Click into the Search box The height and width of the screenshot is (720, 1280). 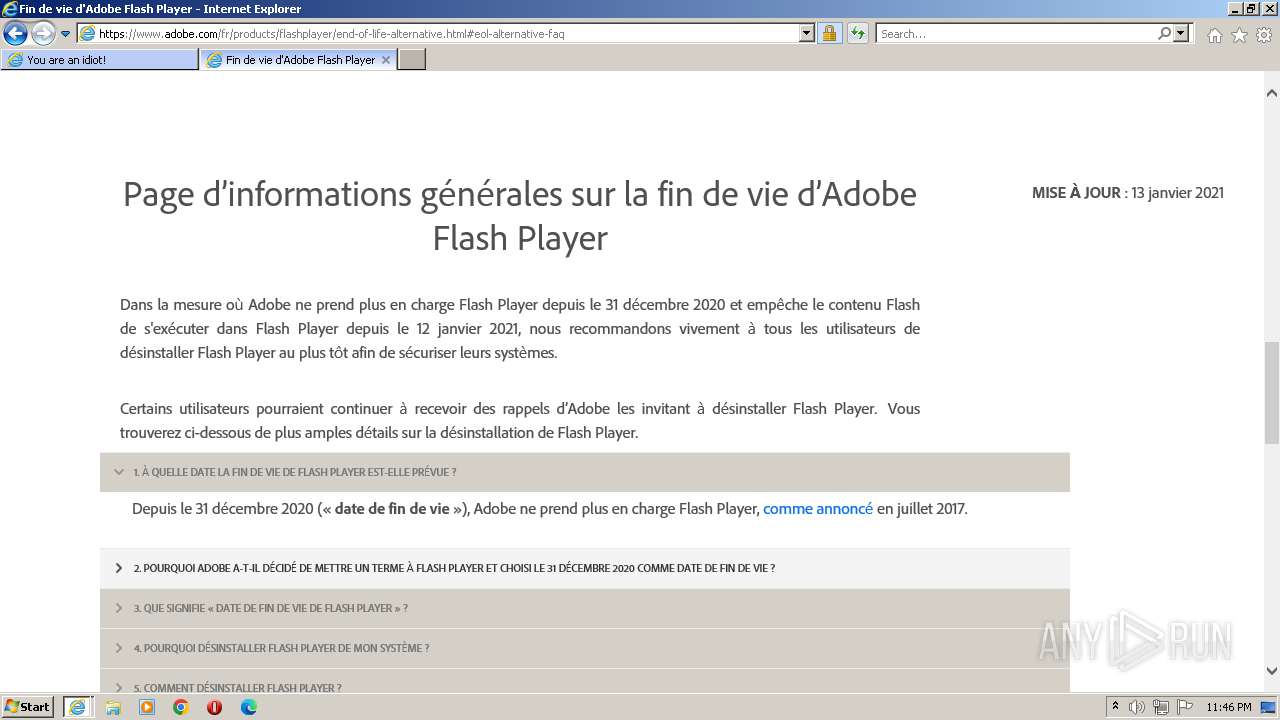[1016, 33]
